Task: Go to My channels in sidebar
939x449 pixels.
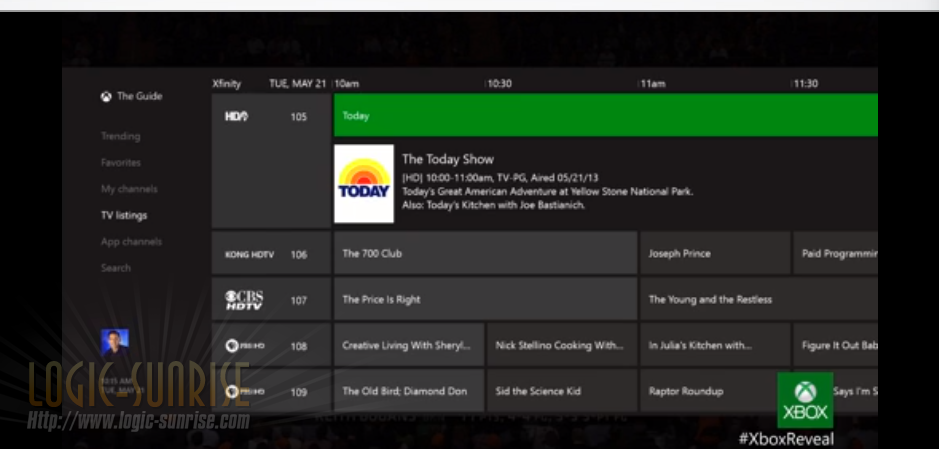Action: coord(129,189)
